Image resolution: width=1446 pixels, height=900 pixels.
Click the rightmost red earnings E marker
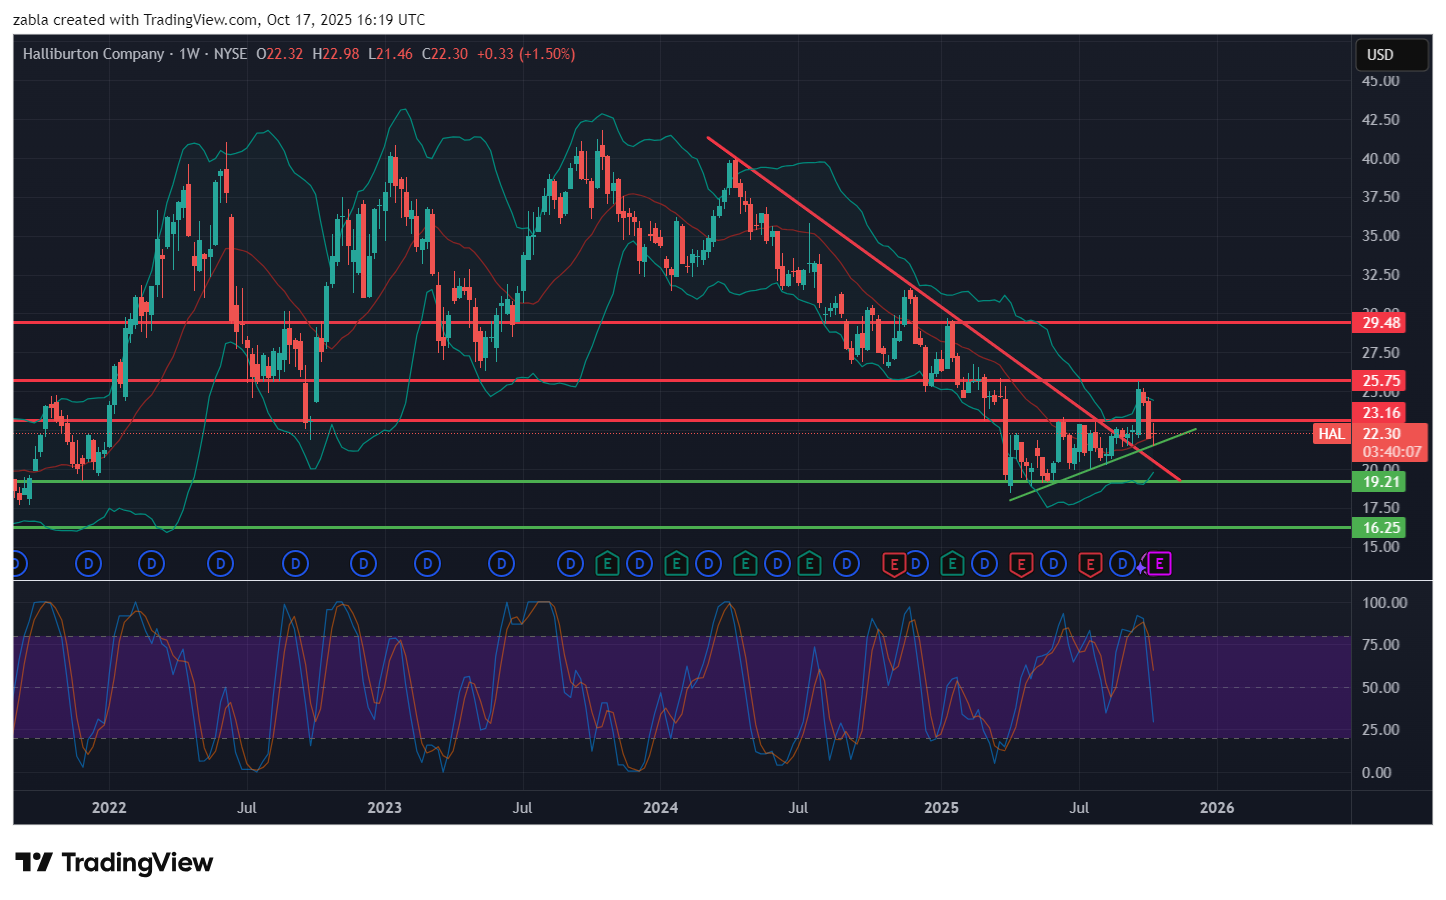coord(1090,564)
